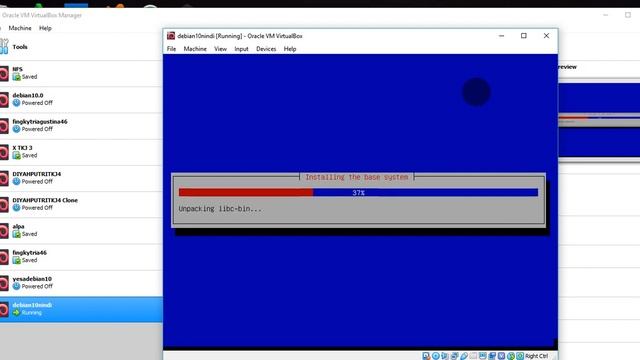Click the shared folders icon in VM status bar
Viewport: 640px width, 360px height.
click(x=473, y=356)
